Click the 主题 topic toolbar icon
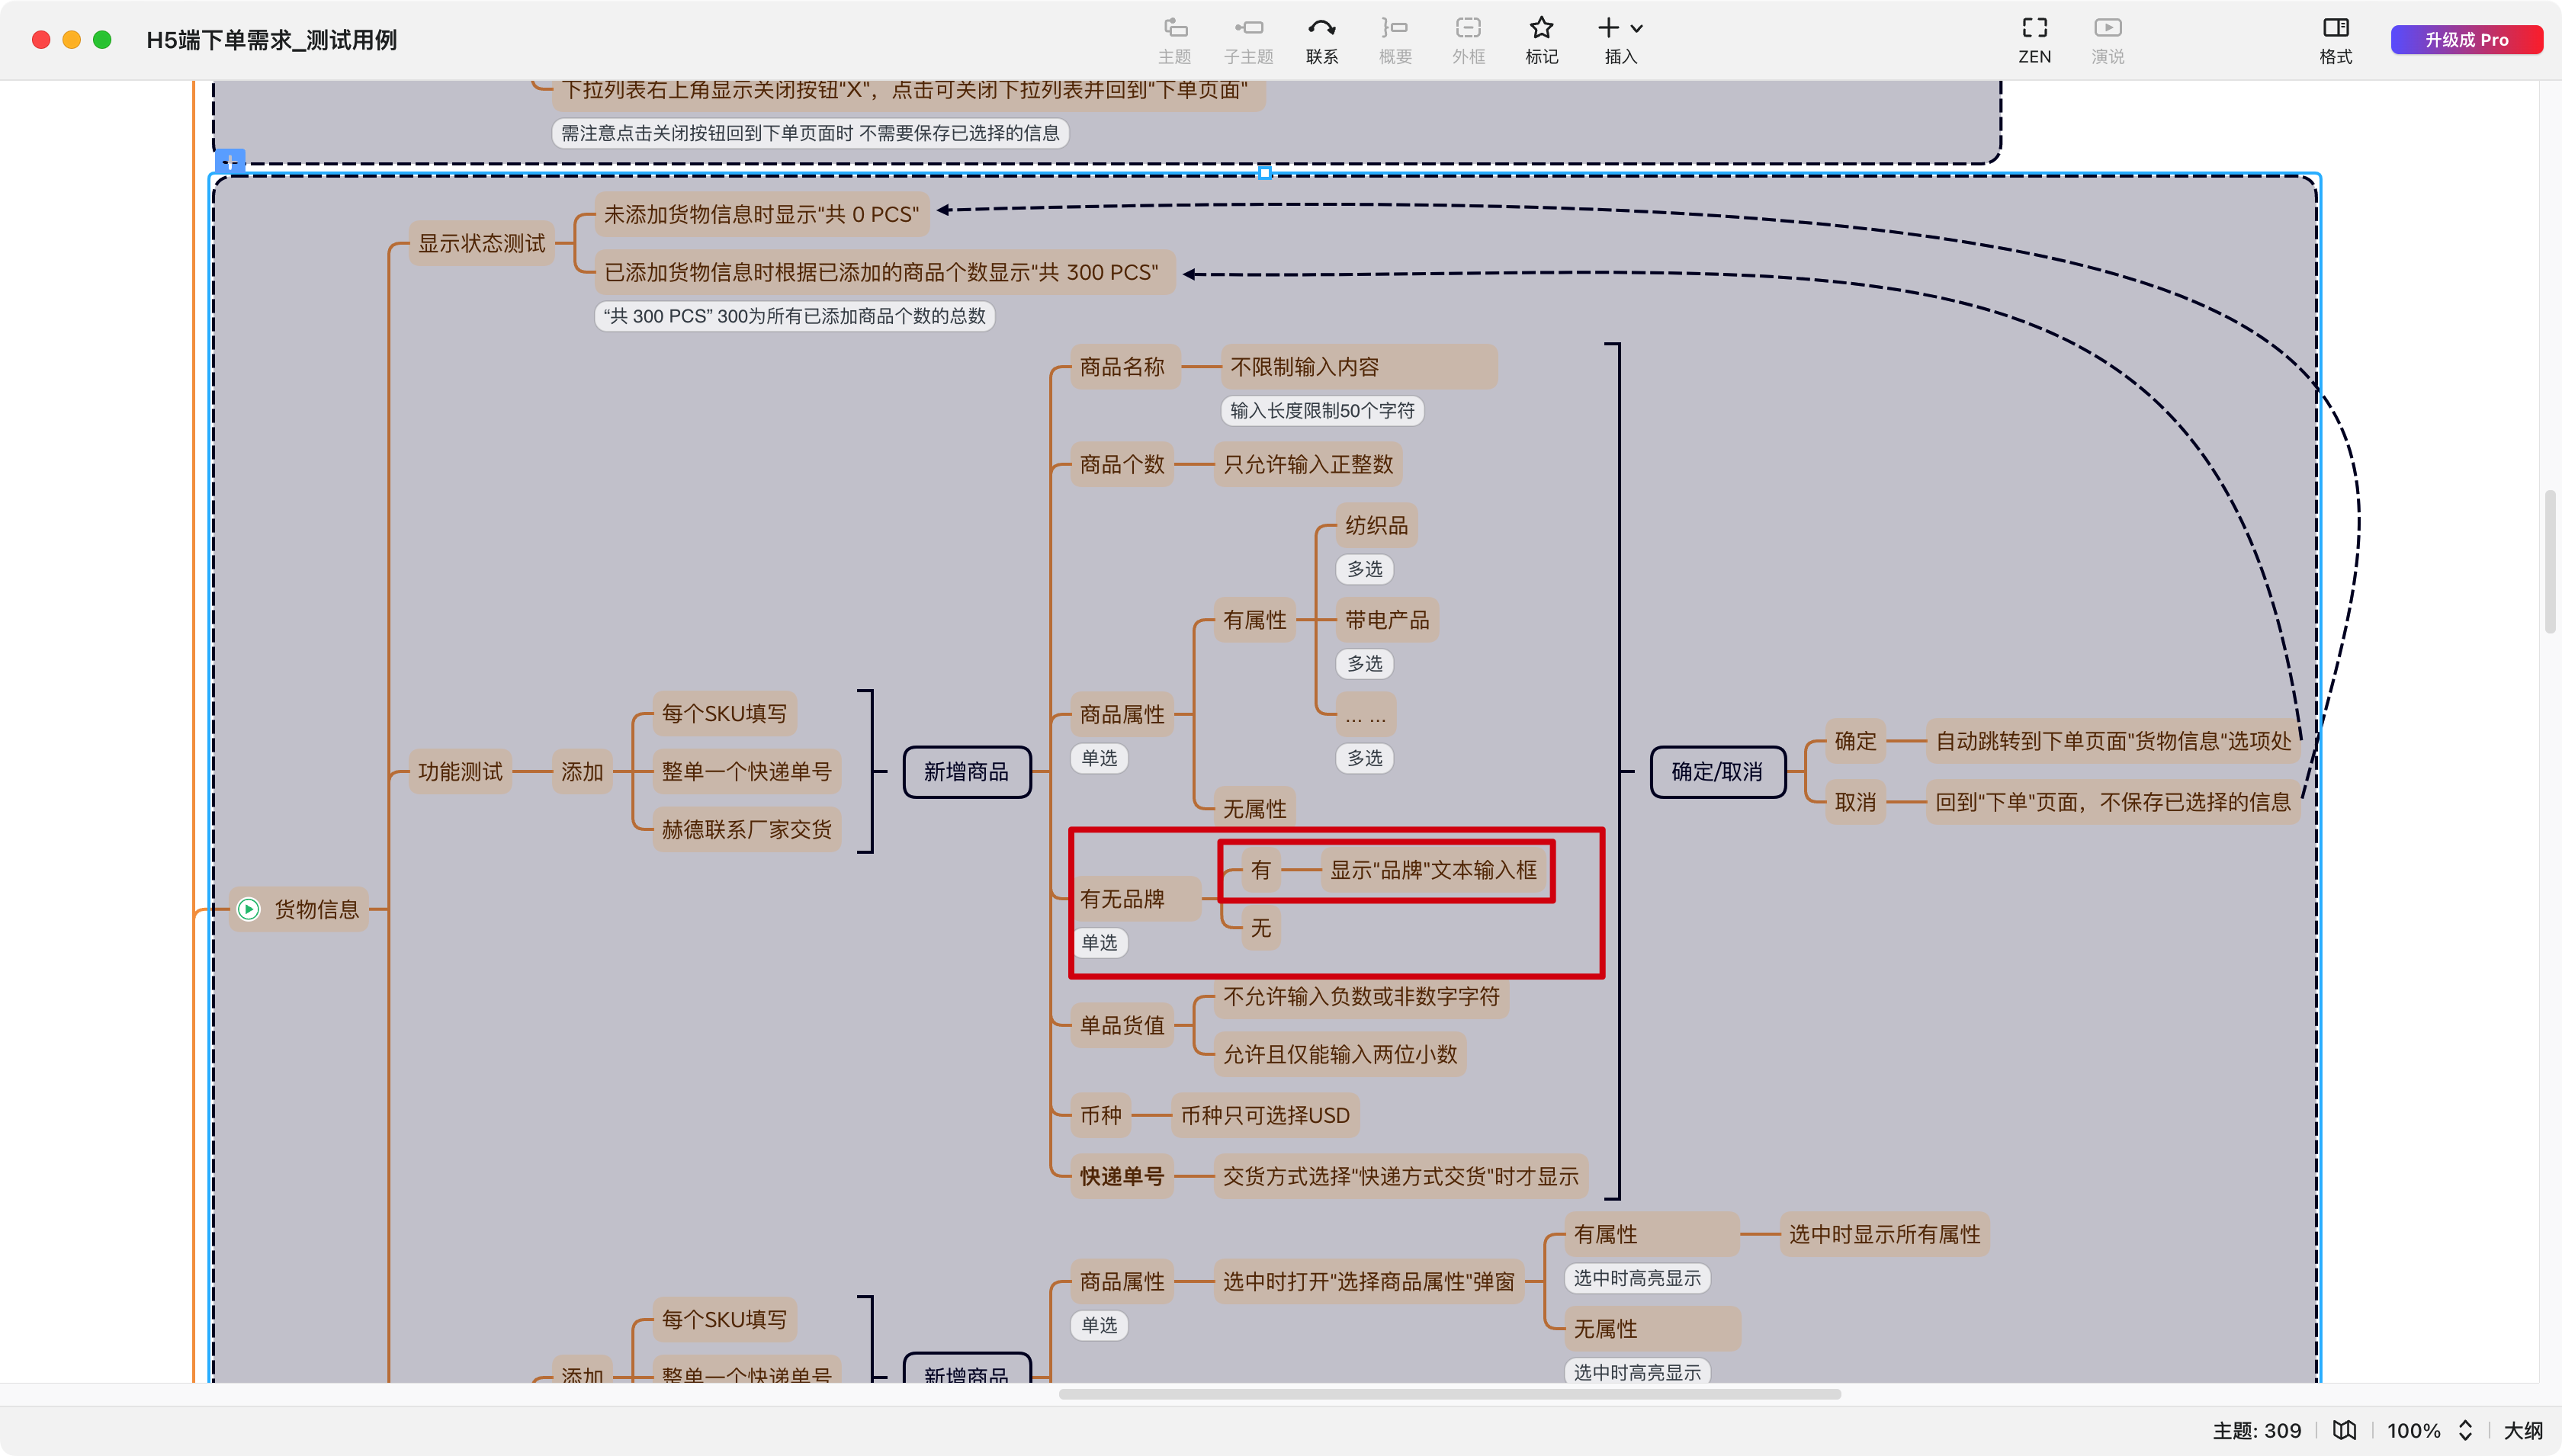The image size is (2562, 1456). pos(1174,28)
